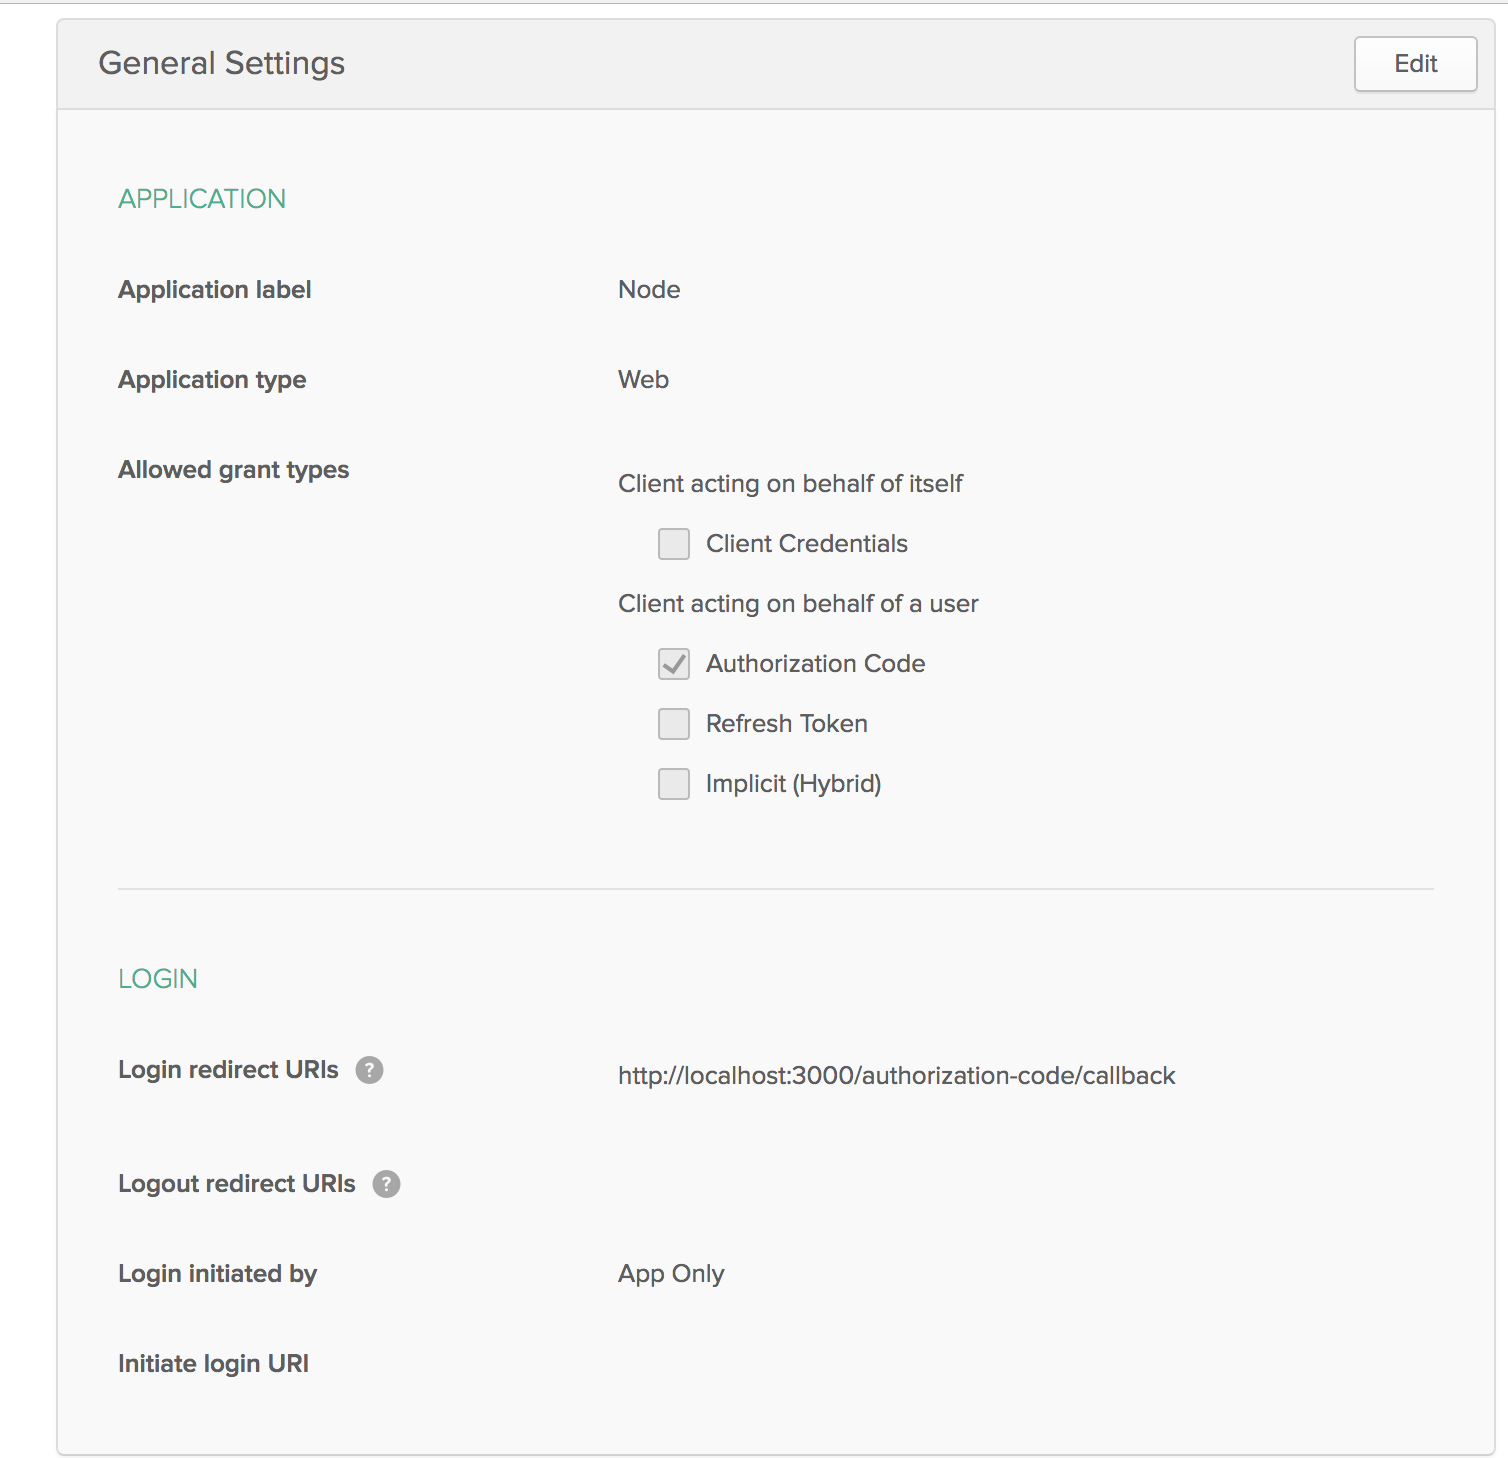Click the localhost:3000 callback URI text

(896, 1076)
